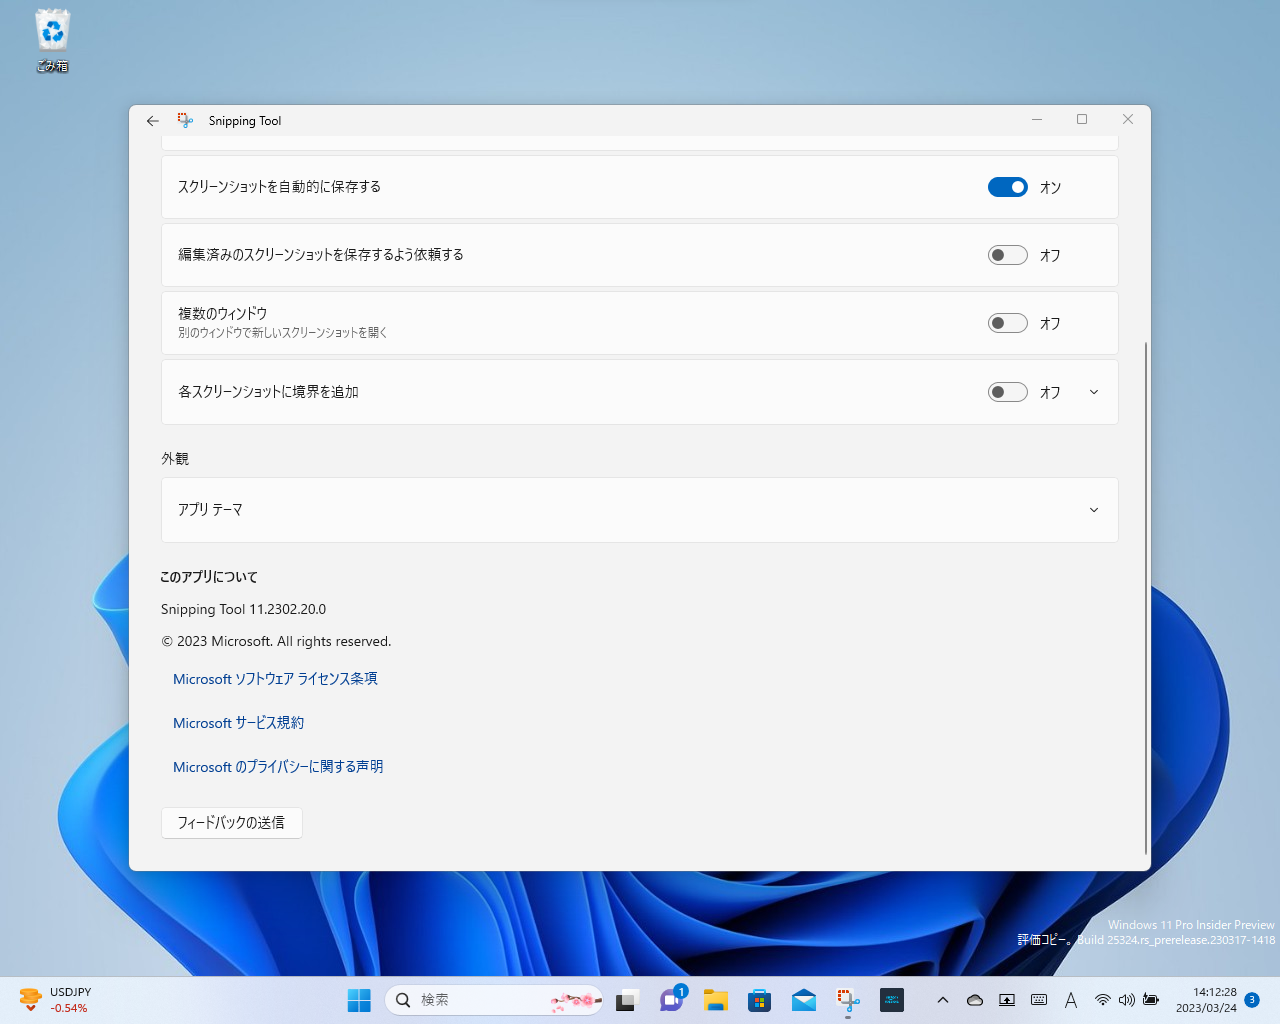
Task: Disable automatic screenshot saving toggle
Action: [1007, 187]
